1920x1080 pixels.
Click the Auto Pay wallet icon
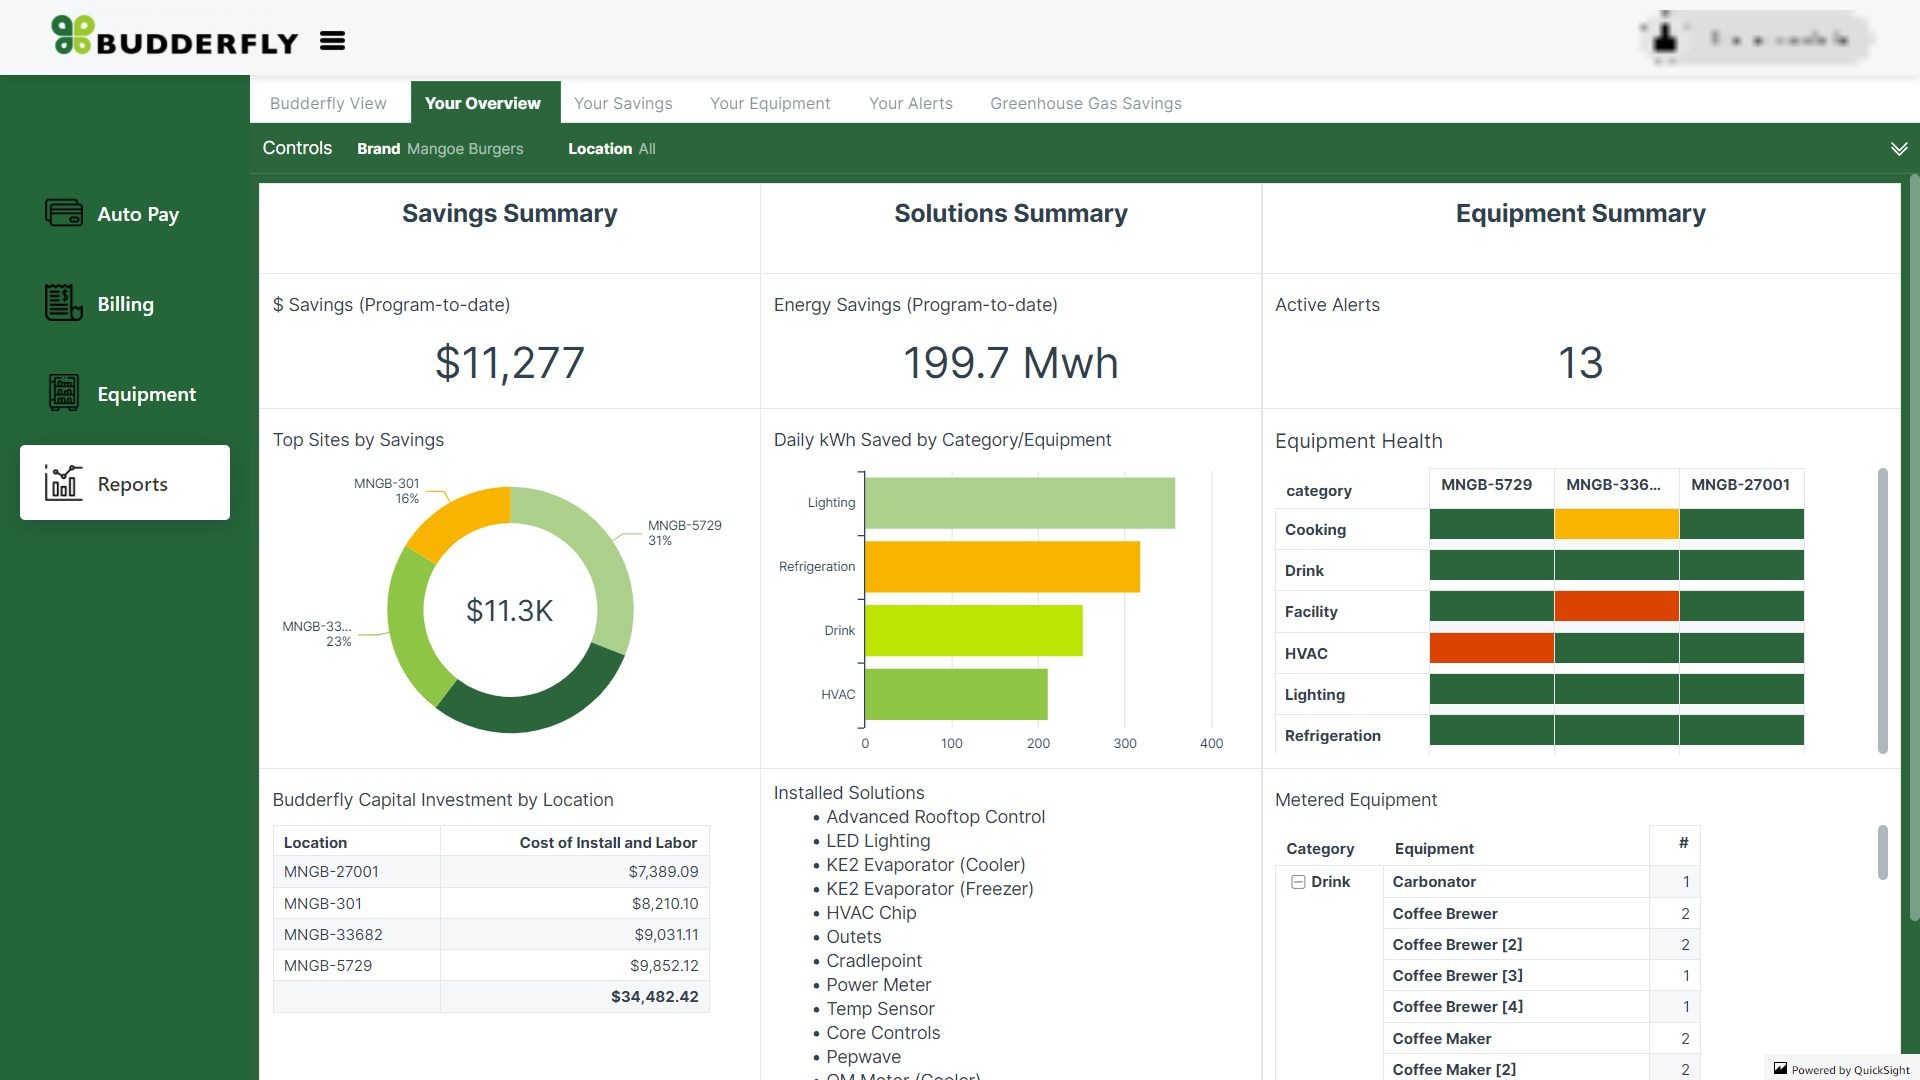(64, 213)
